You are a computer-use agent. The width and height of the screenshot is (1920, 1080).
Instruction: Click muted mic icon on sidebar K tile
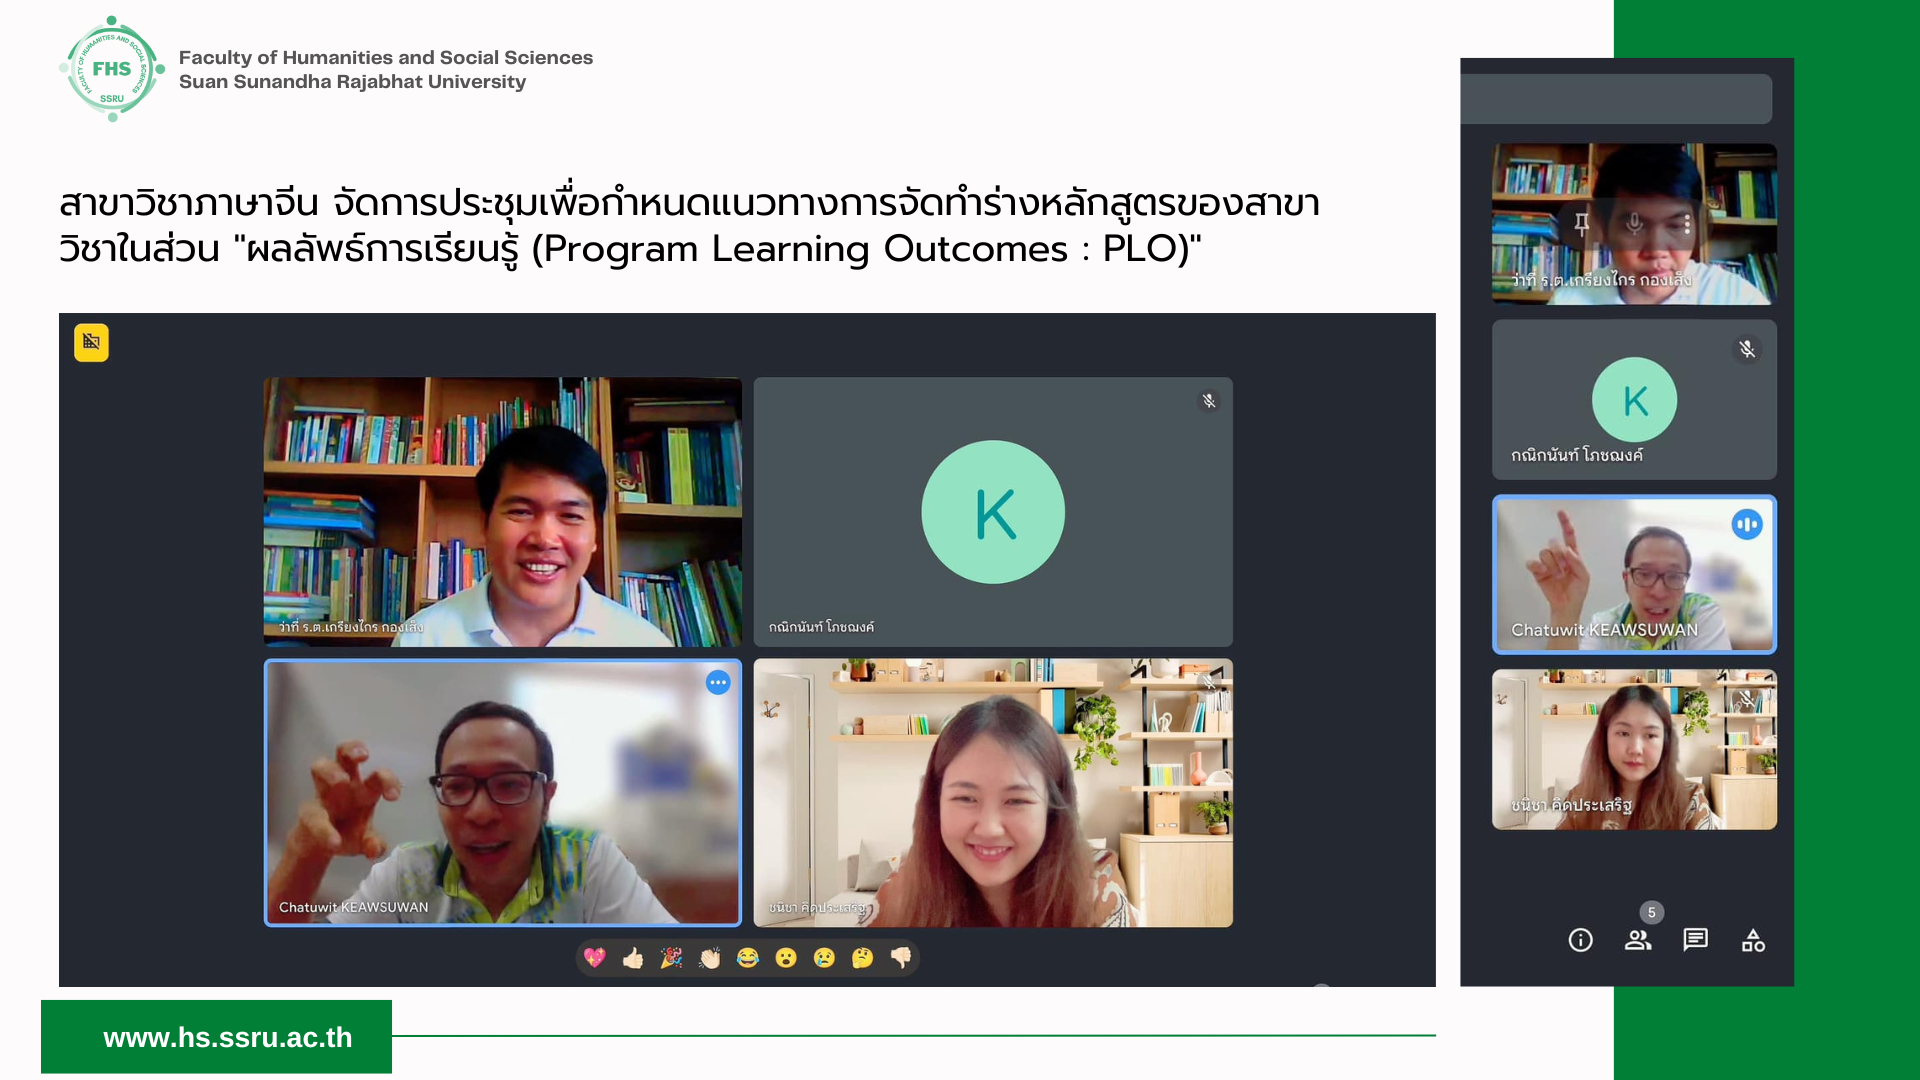[1747, 349]
